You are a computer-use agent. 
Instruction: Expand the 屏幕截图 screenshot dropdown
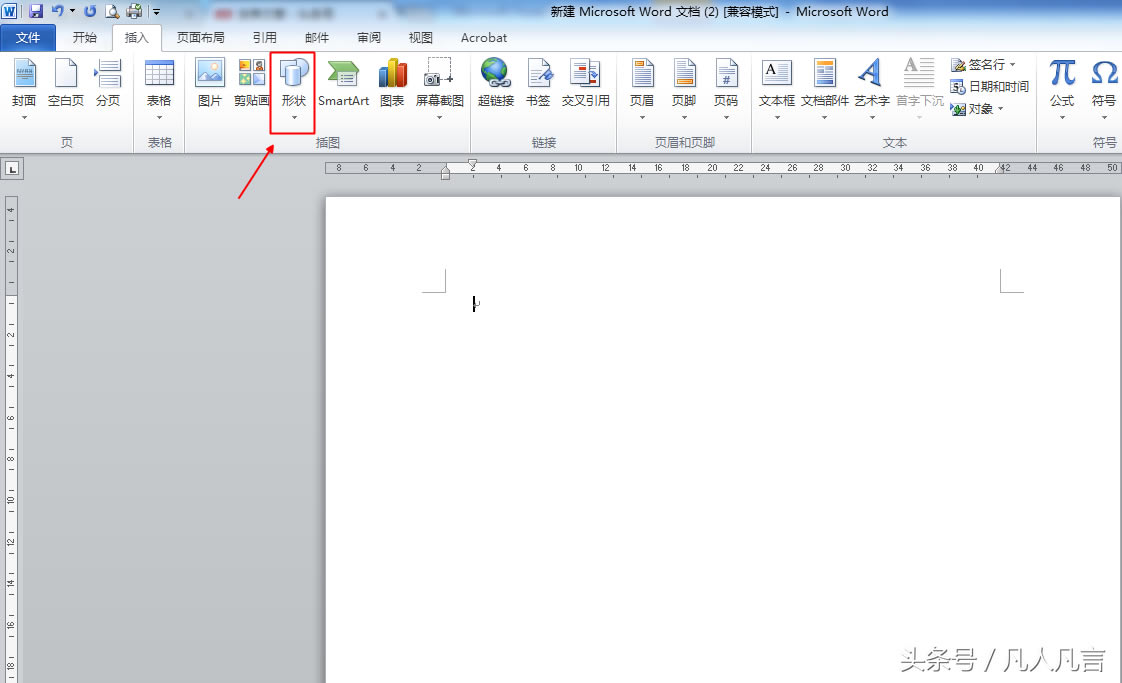point(440,117)
